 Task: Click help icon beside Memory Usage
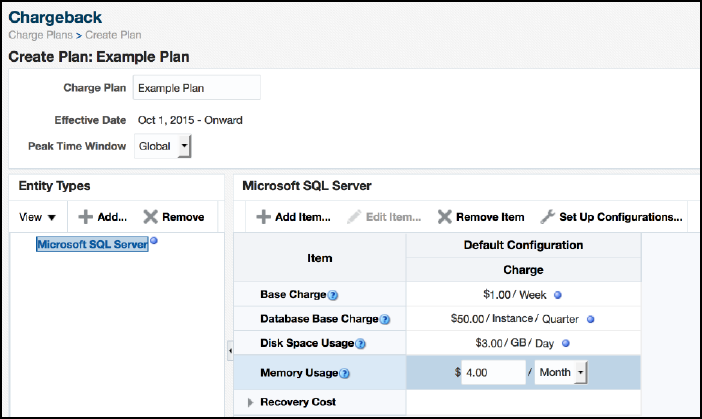(345, 374)
